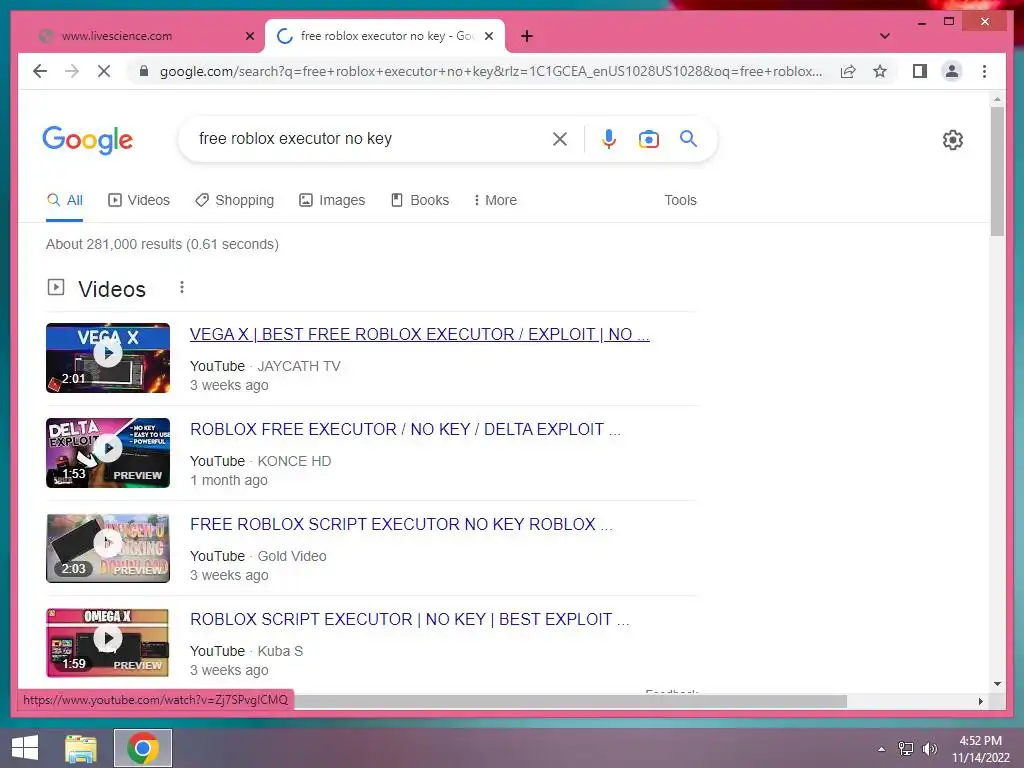1024x768 pixels.
Task: Close the www.livescience.com tab
Action: (x=249, y=36)
